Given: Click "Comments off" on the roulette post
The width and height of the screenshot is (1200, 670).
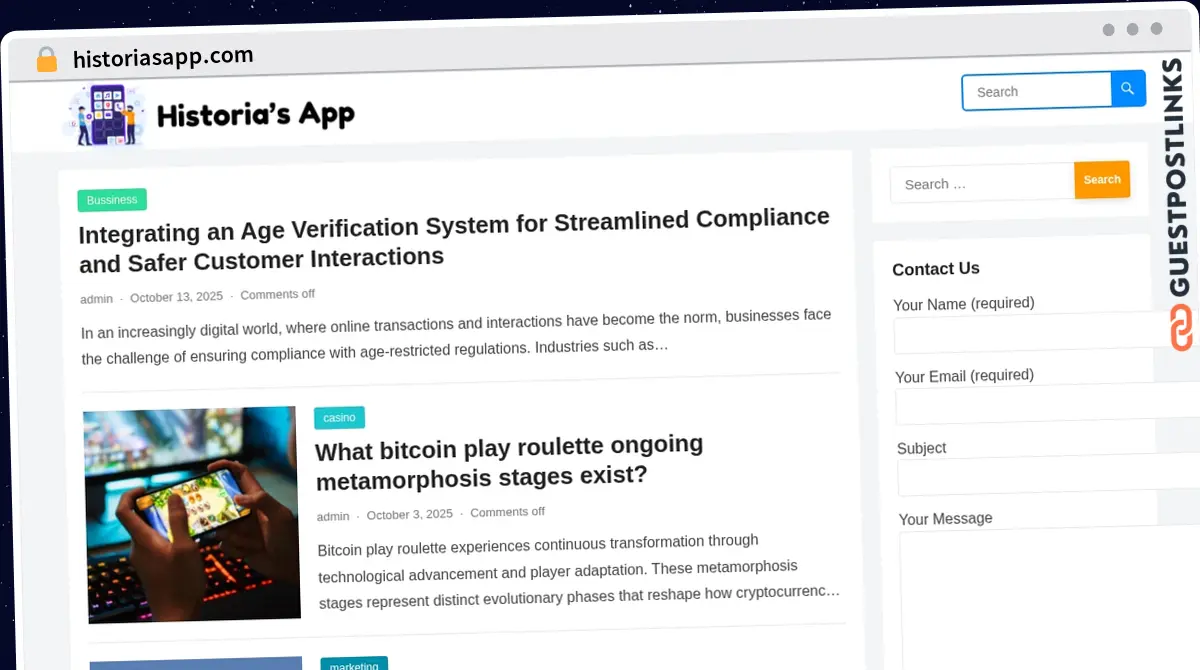Looking at the screenshot, I should 507,511.
